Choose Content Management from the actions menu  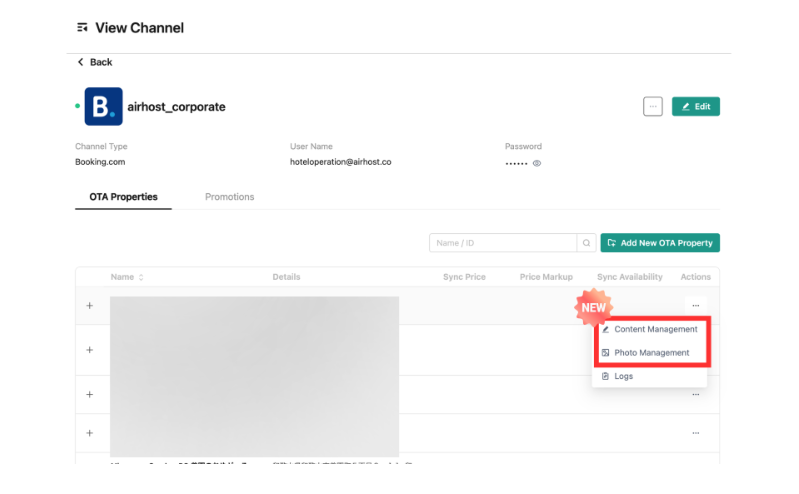click(650, 329)
